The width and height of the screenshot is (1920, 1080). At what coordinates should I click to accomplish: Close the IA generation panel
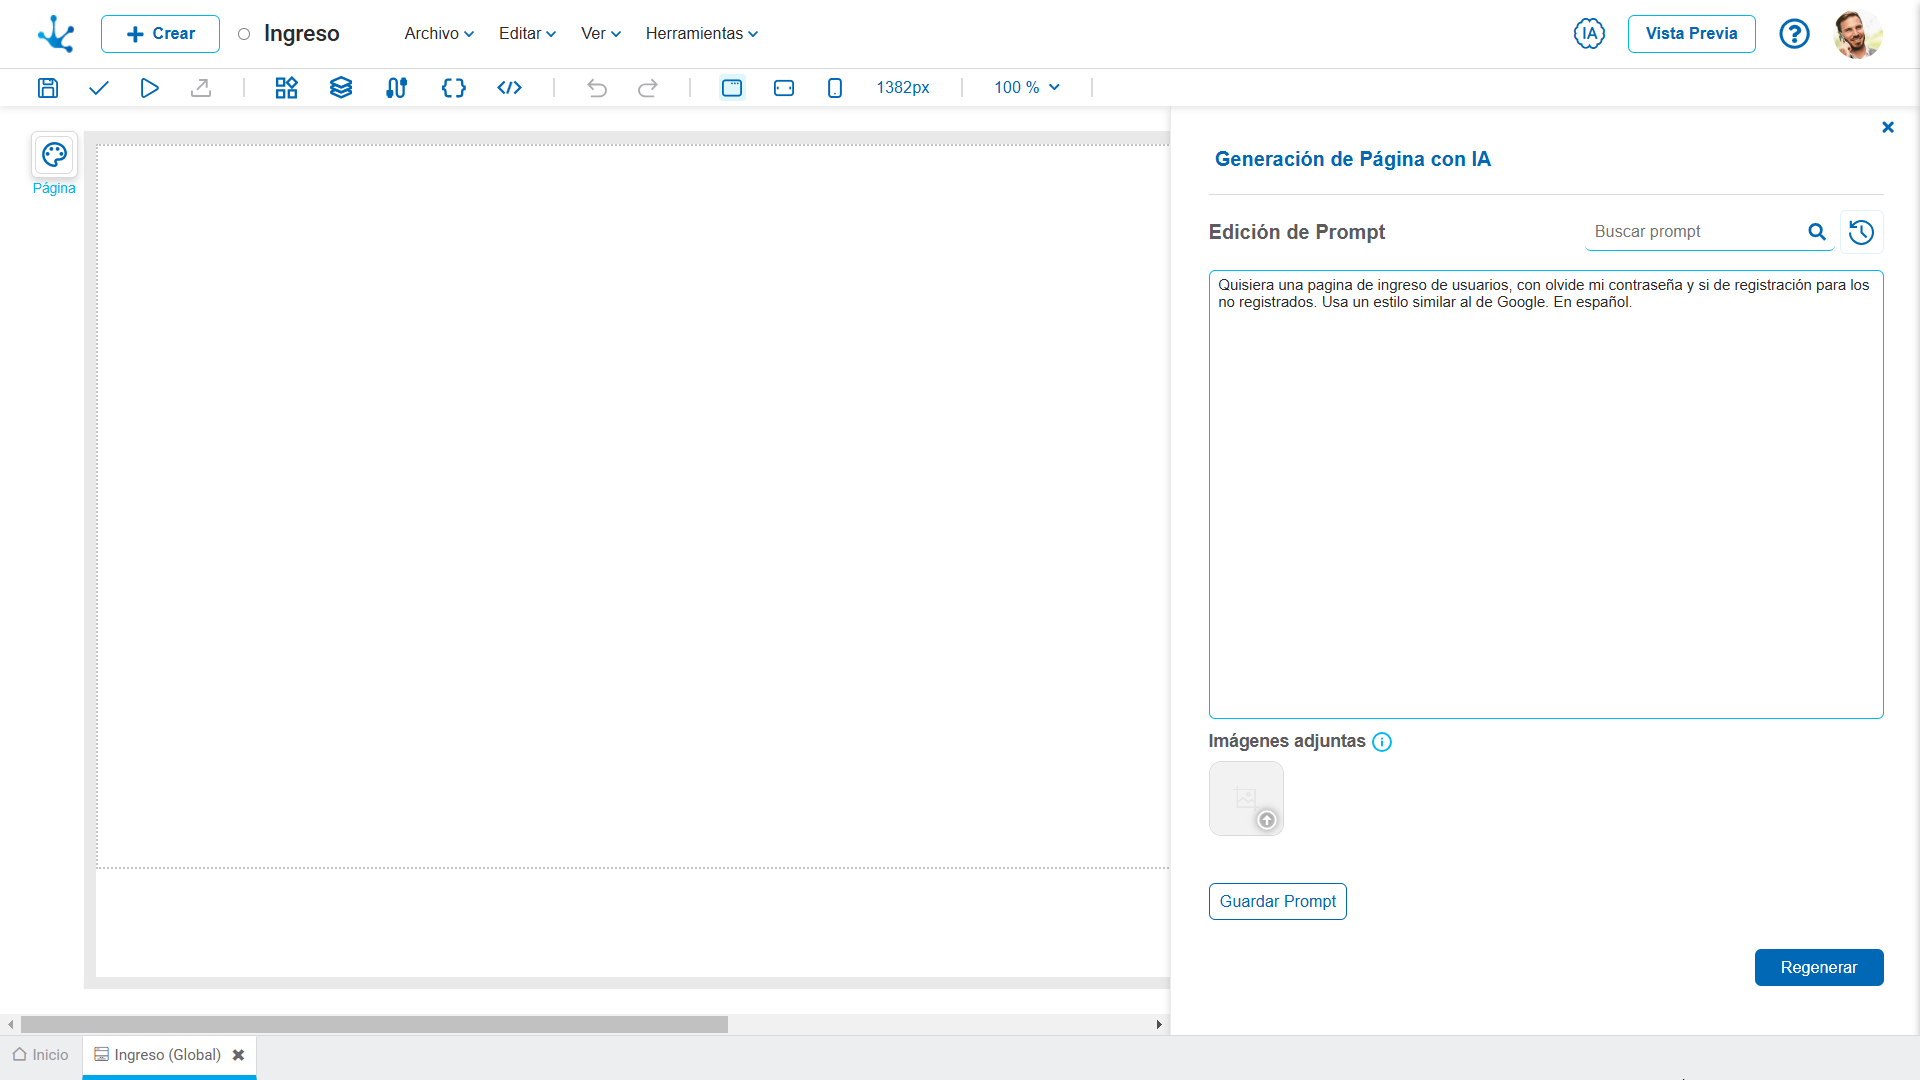[1888, 127]
